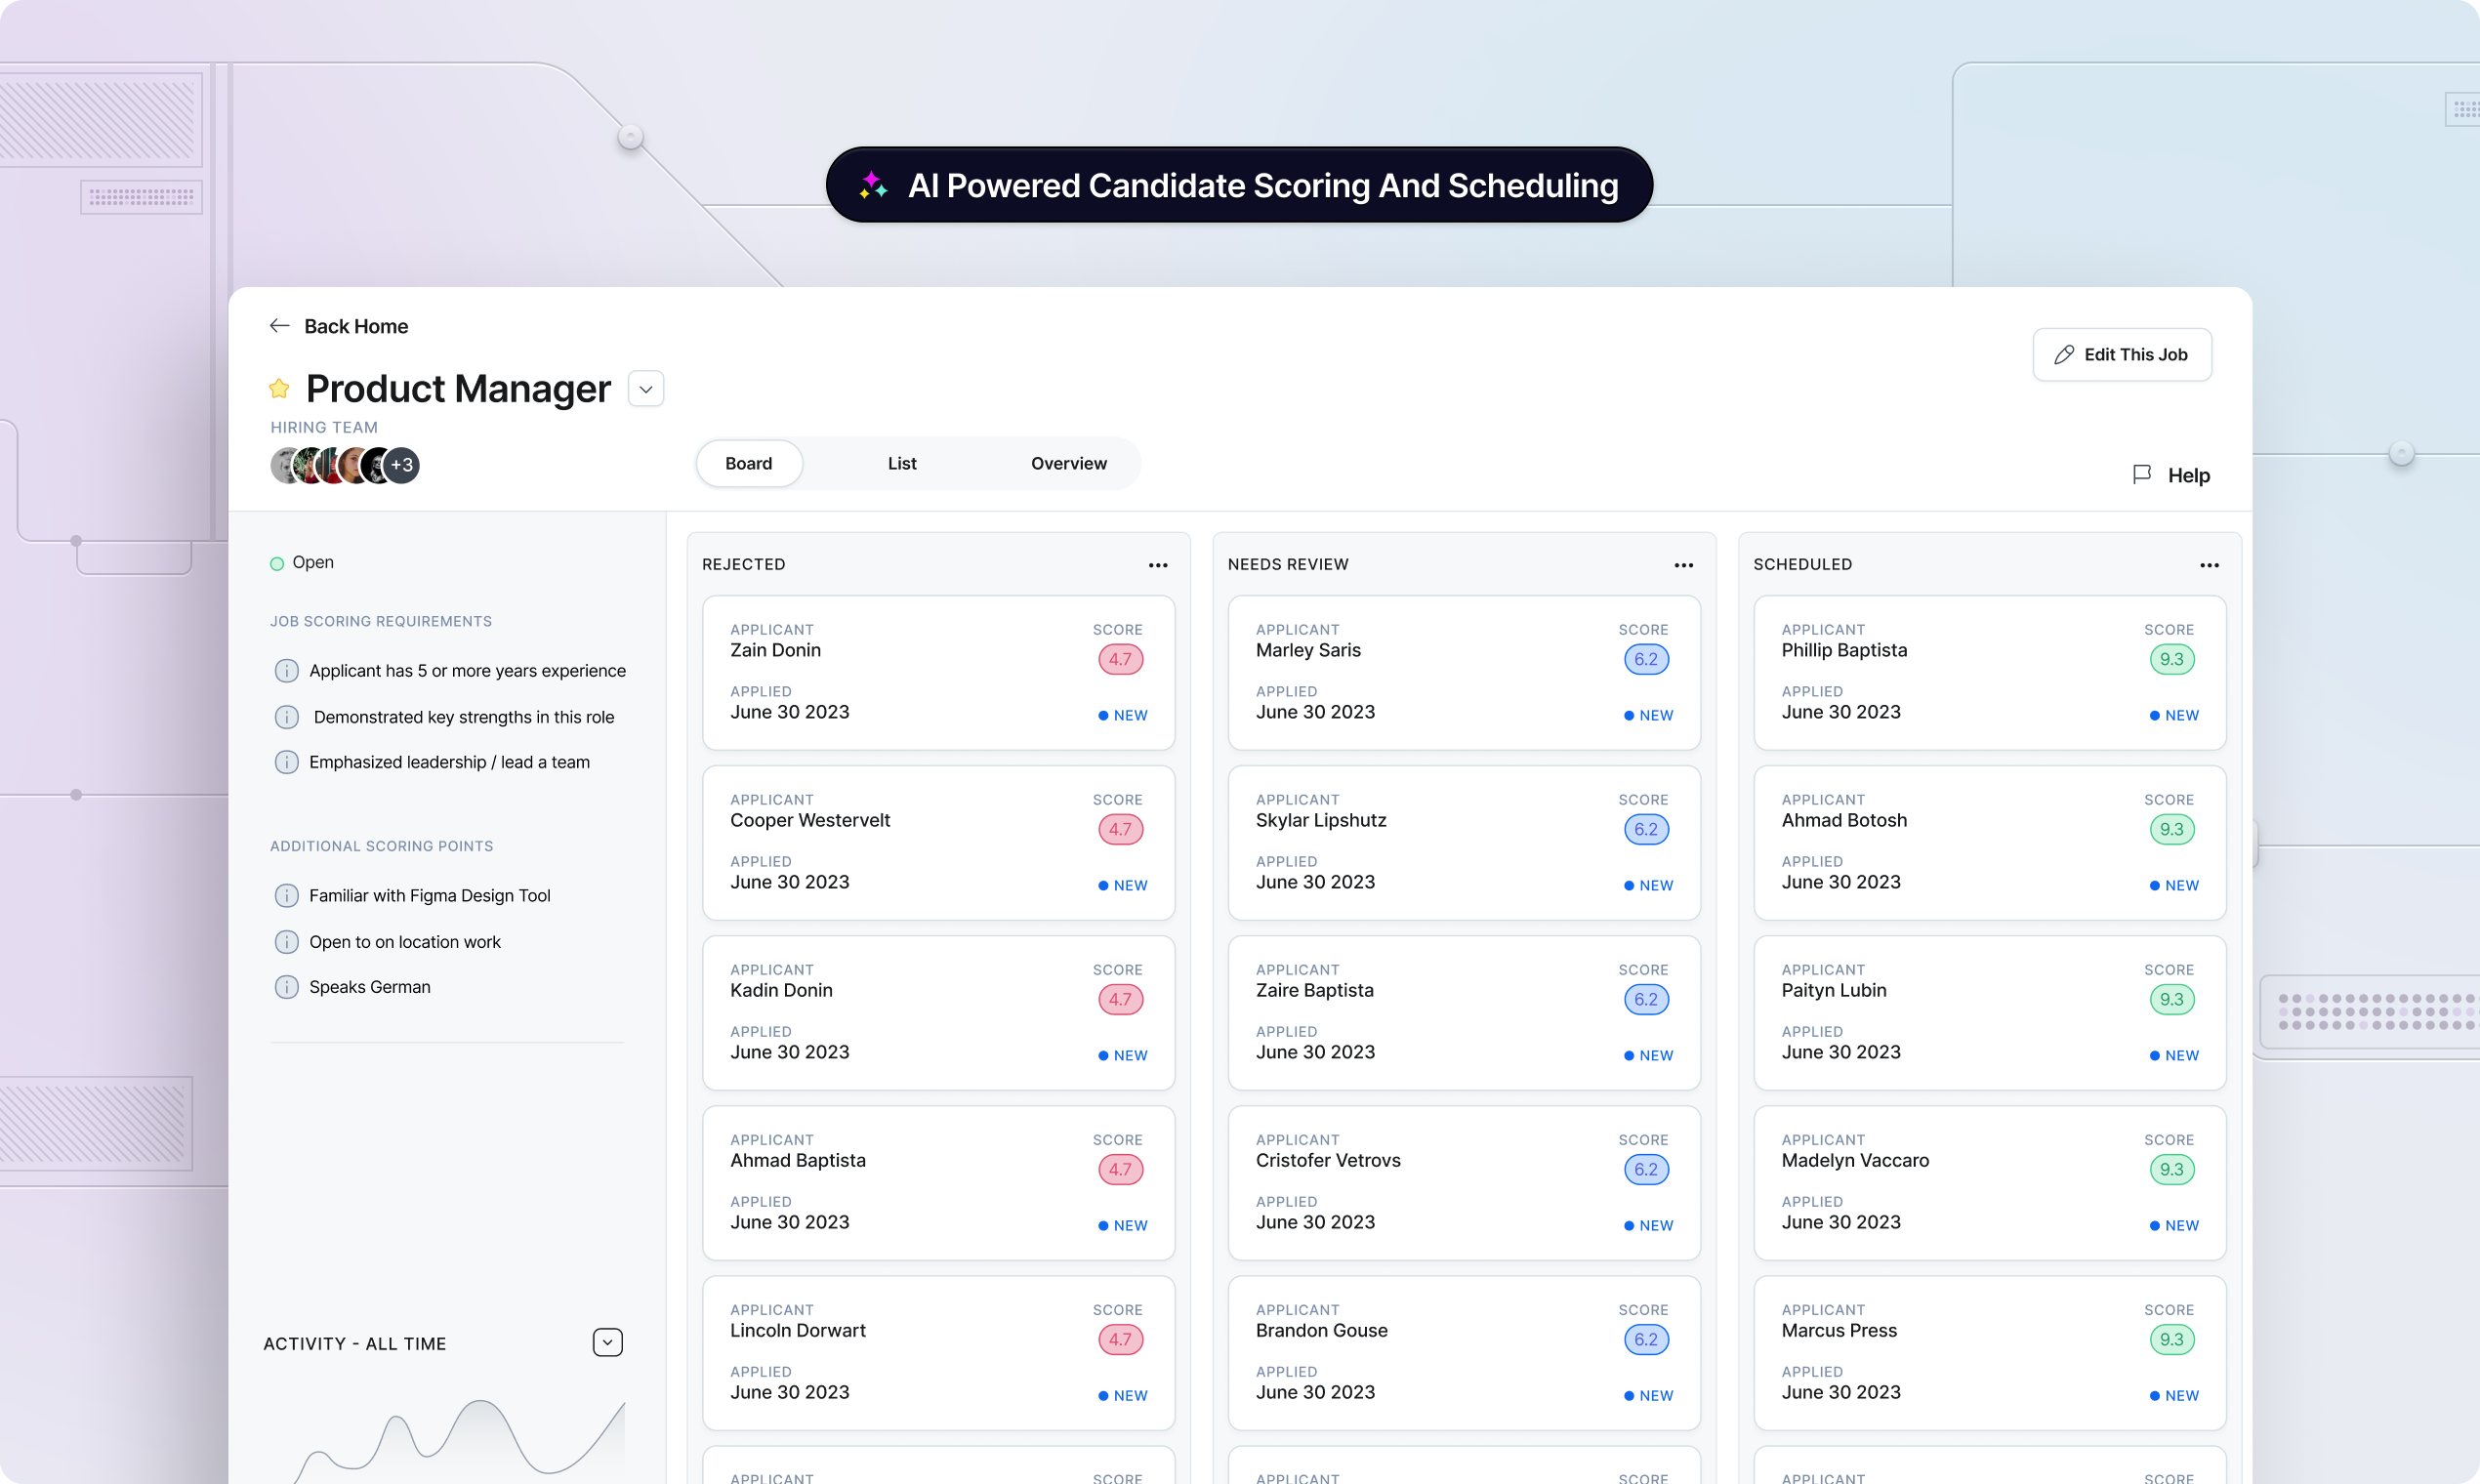Expand Activity All Time dropdown
The height and width of the screenshot is (1484, 2480).
607,1342
